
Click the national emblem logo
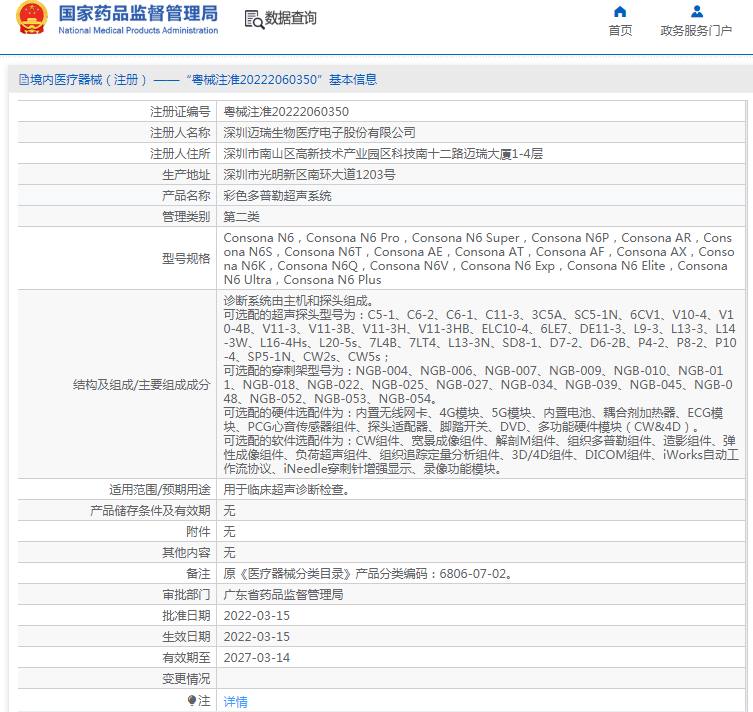click(x=32, y=18)
